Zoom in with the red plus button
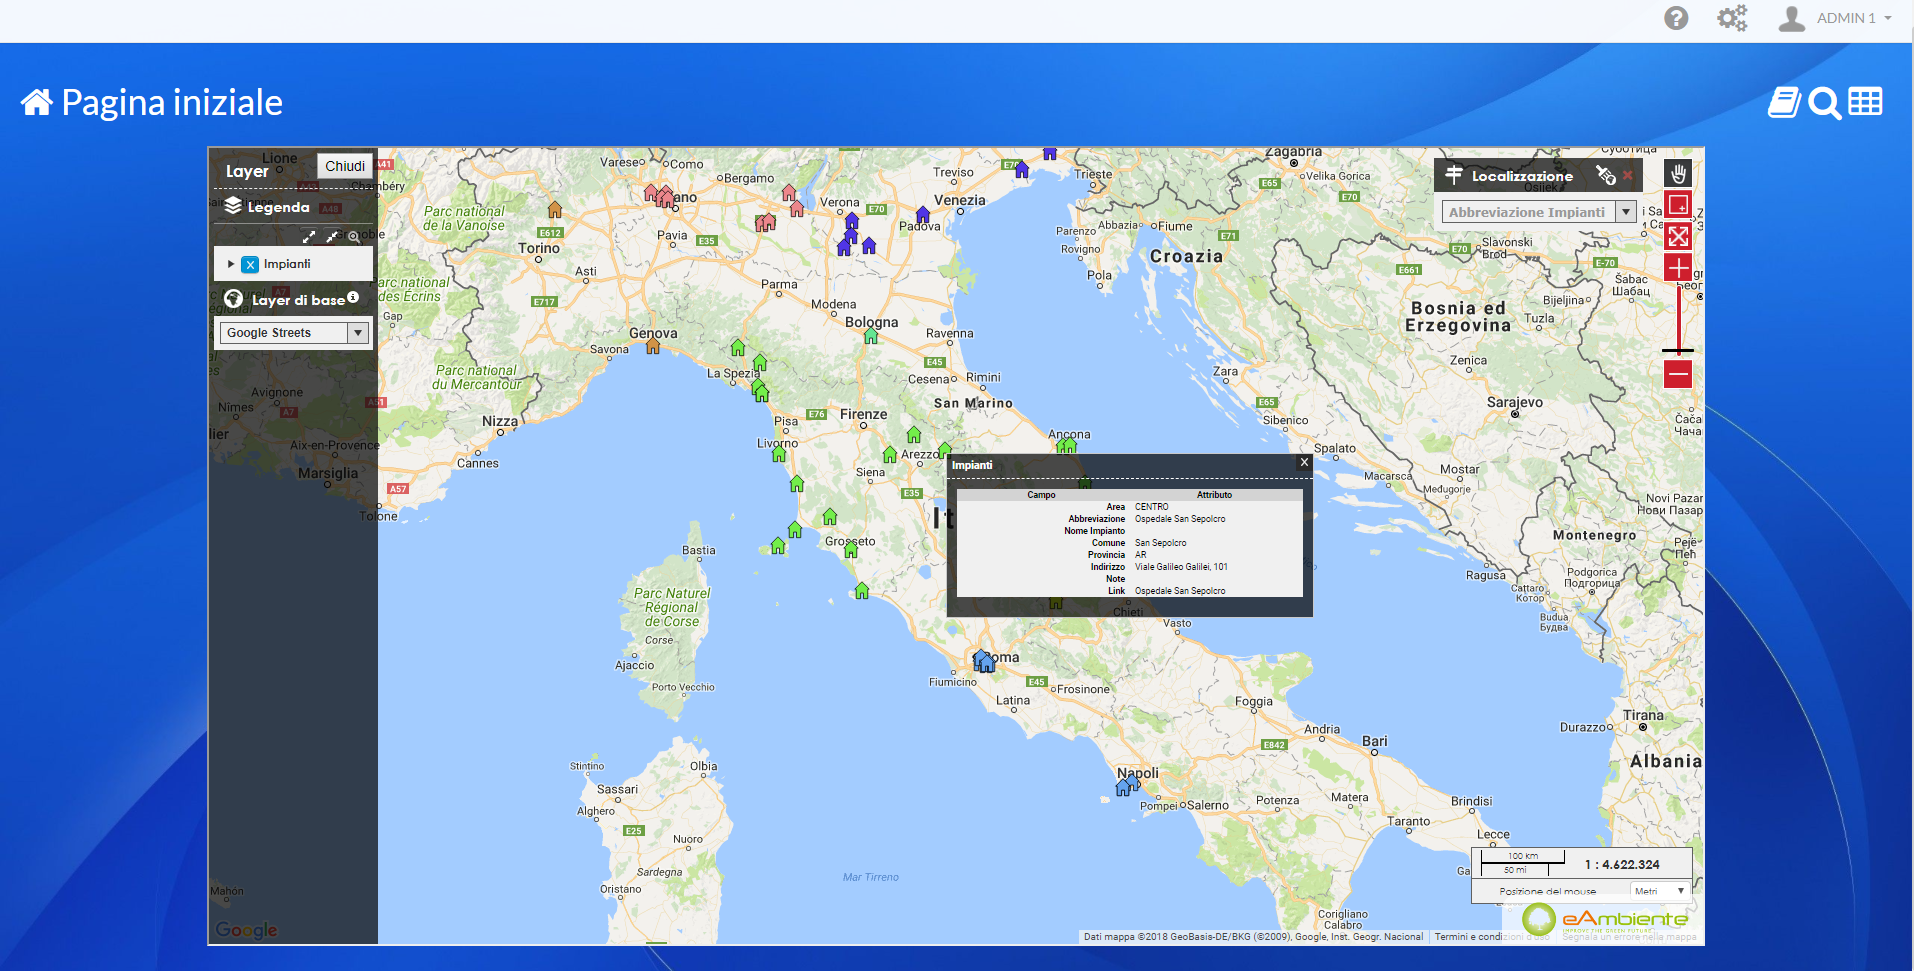1914x971 pixels. point(1678,268)
